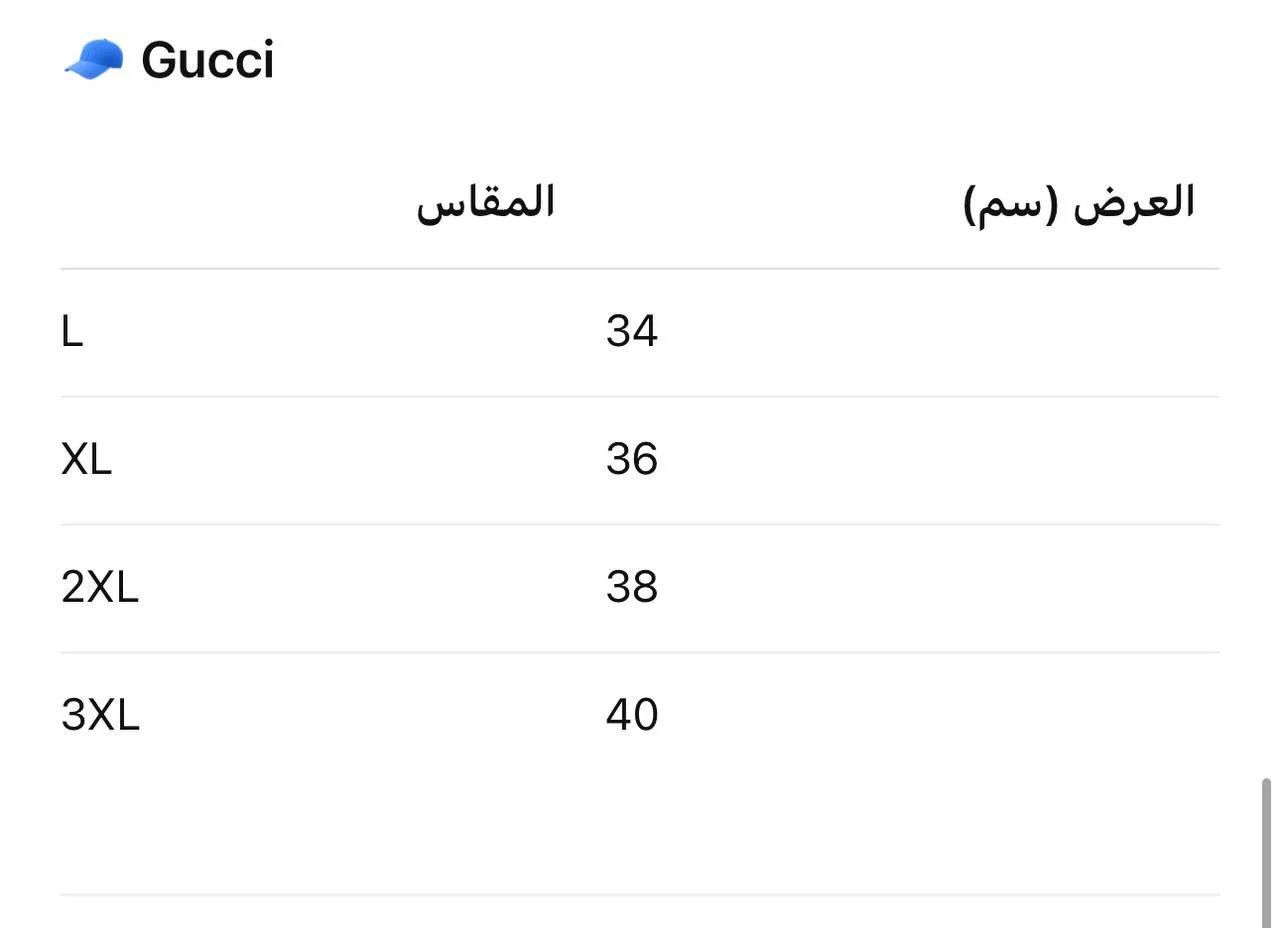The width and height of the screenshot is (1280, 928).
Task: Click the vertical scrollbar thumb
Action: pos(1266,851)
